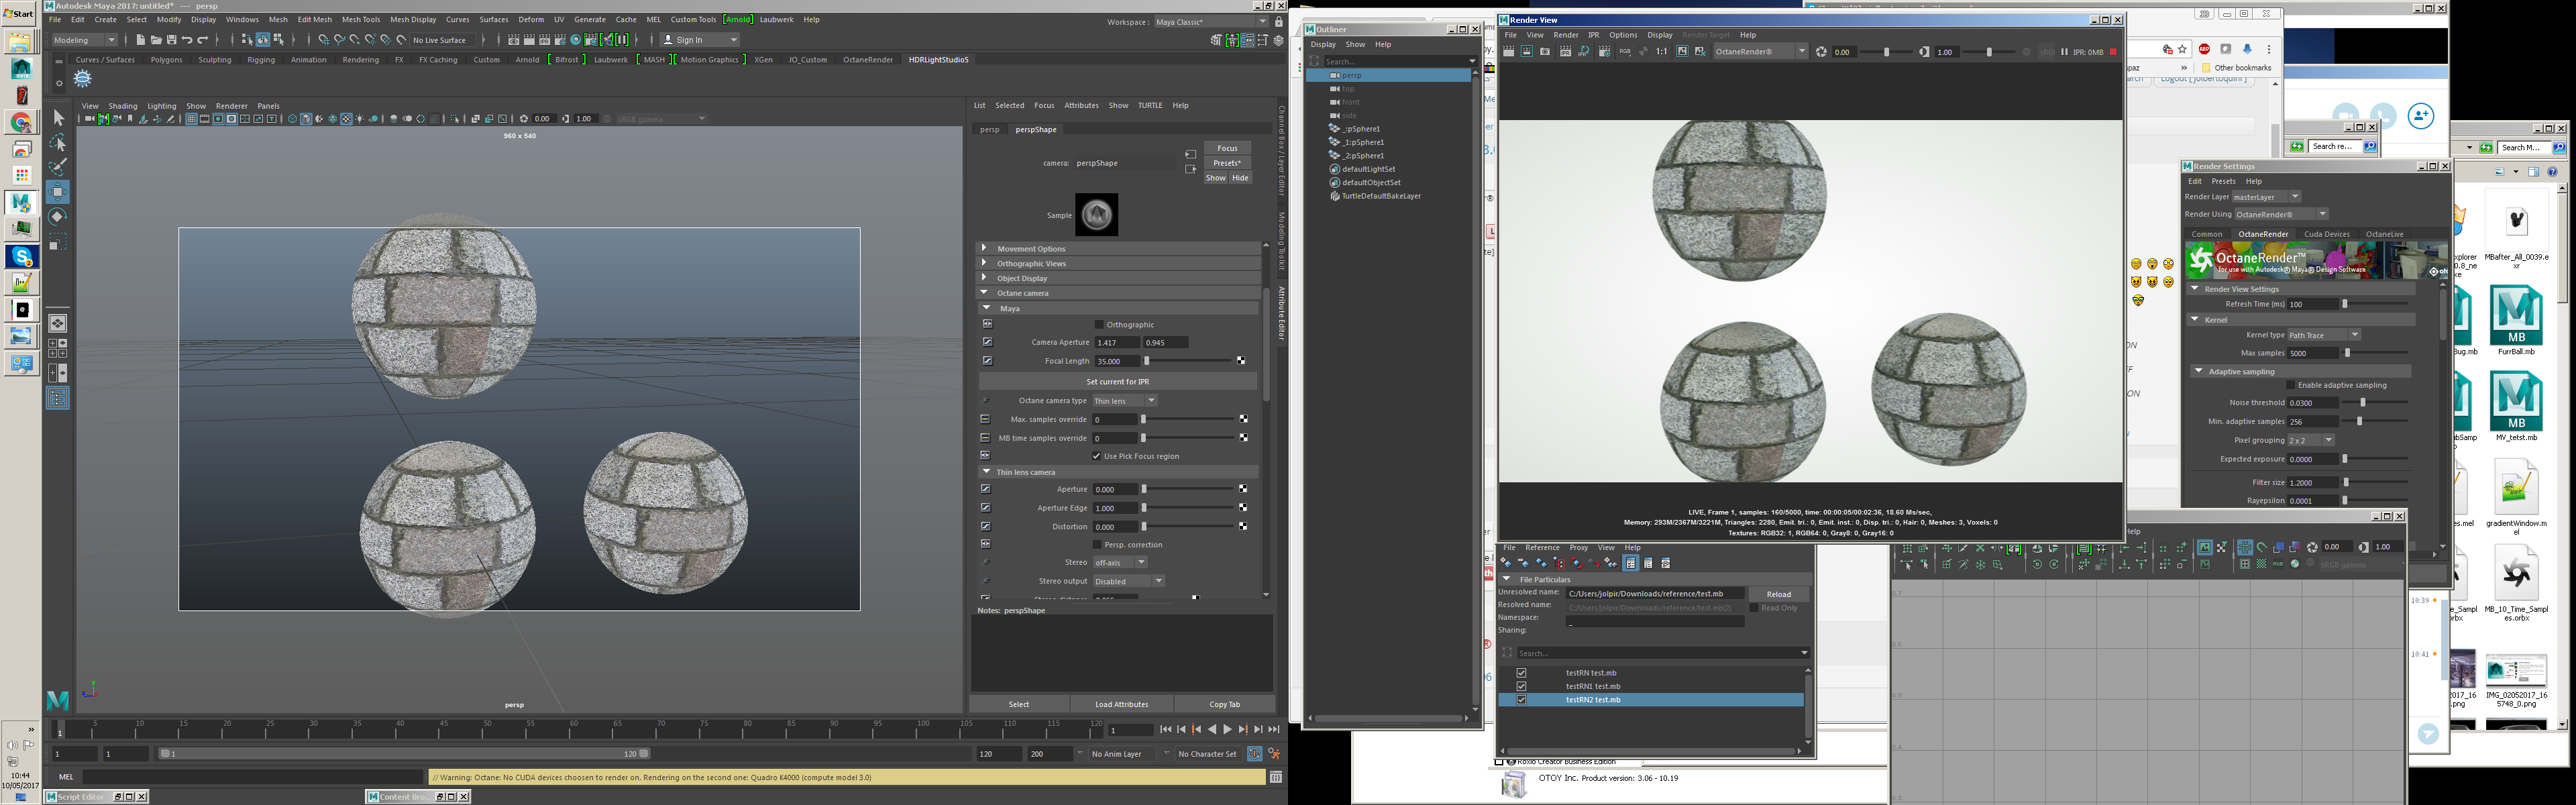
Task: Create a new scene with the toolbar icon
Action: (141, 40)
